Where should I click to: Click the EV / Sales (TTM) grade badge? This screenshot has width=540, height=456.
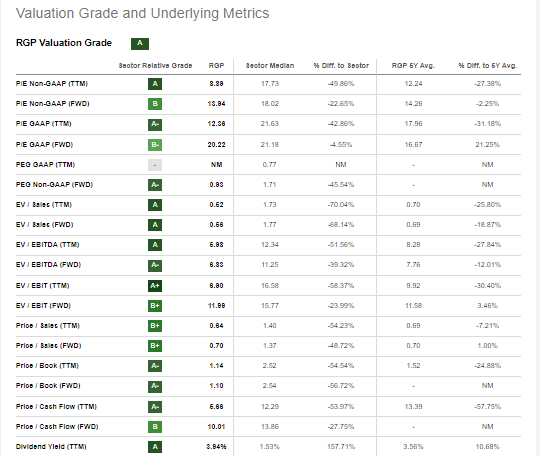155,205
